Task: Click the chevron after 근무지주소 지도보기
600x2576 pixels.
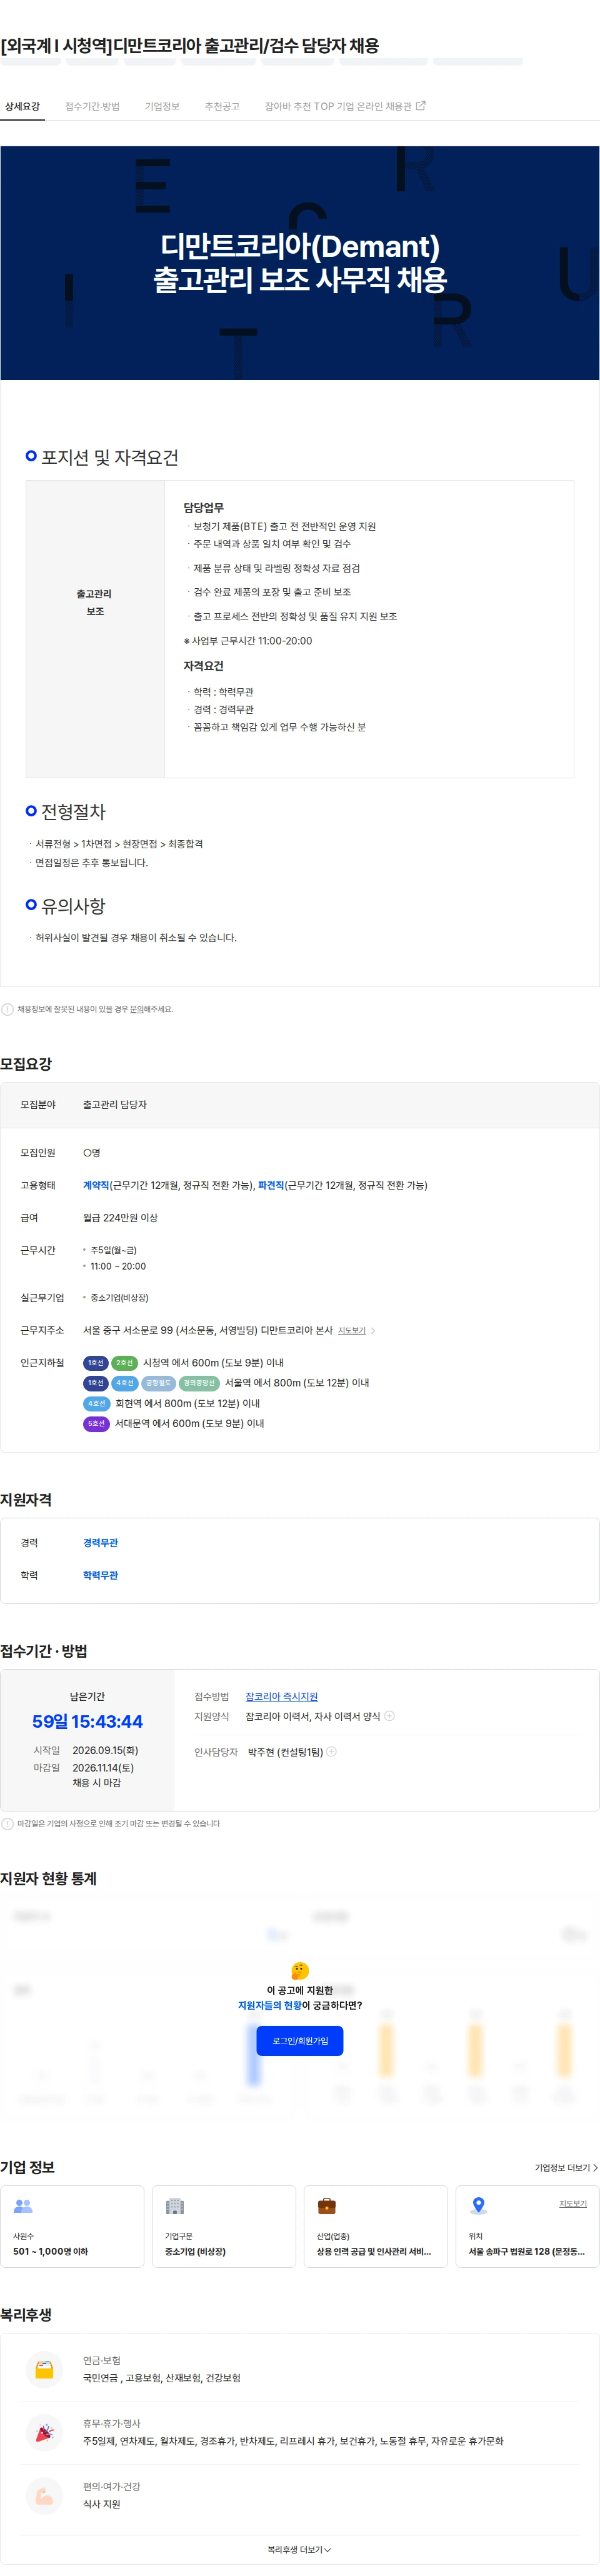Action: pyautogui.click(x=373, y=1331)
